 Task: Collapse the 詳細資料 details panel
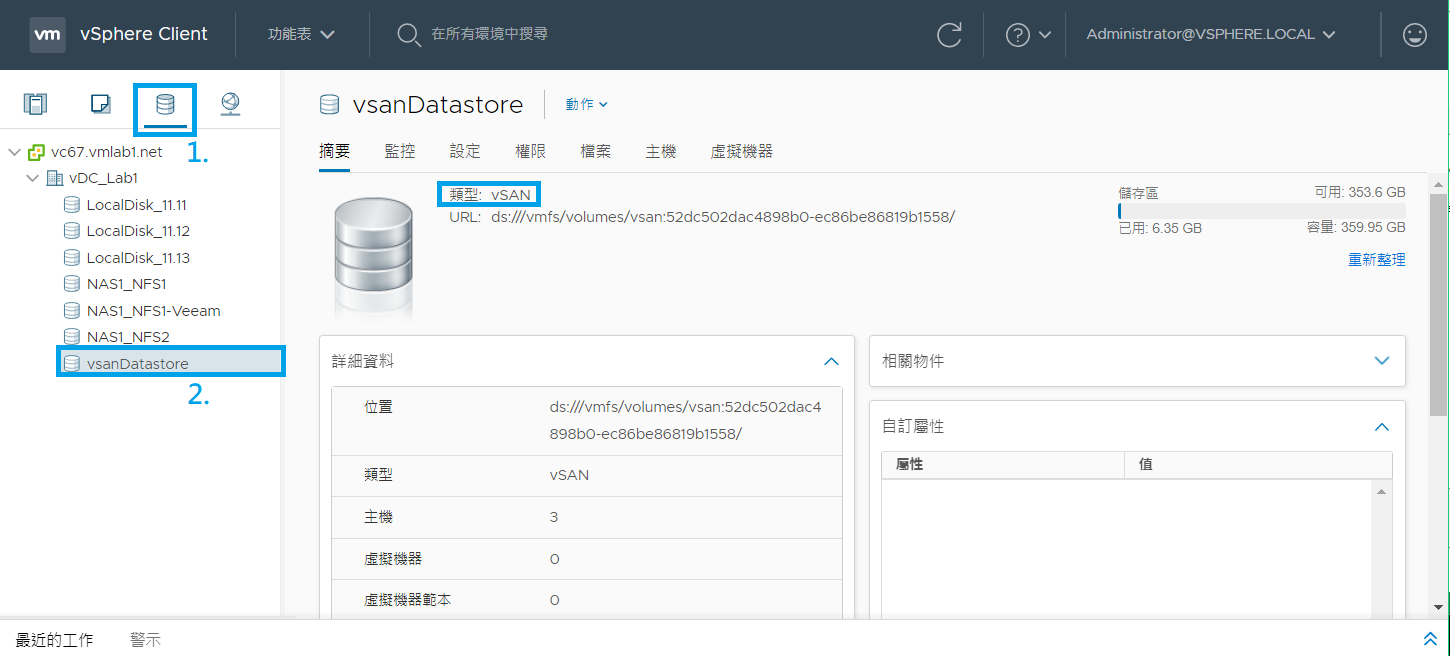point(831,361)
